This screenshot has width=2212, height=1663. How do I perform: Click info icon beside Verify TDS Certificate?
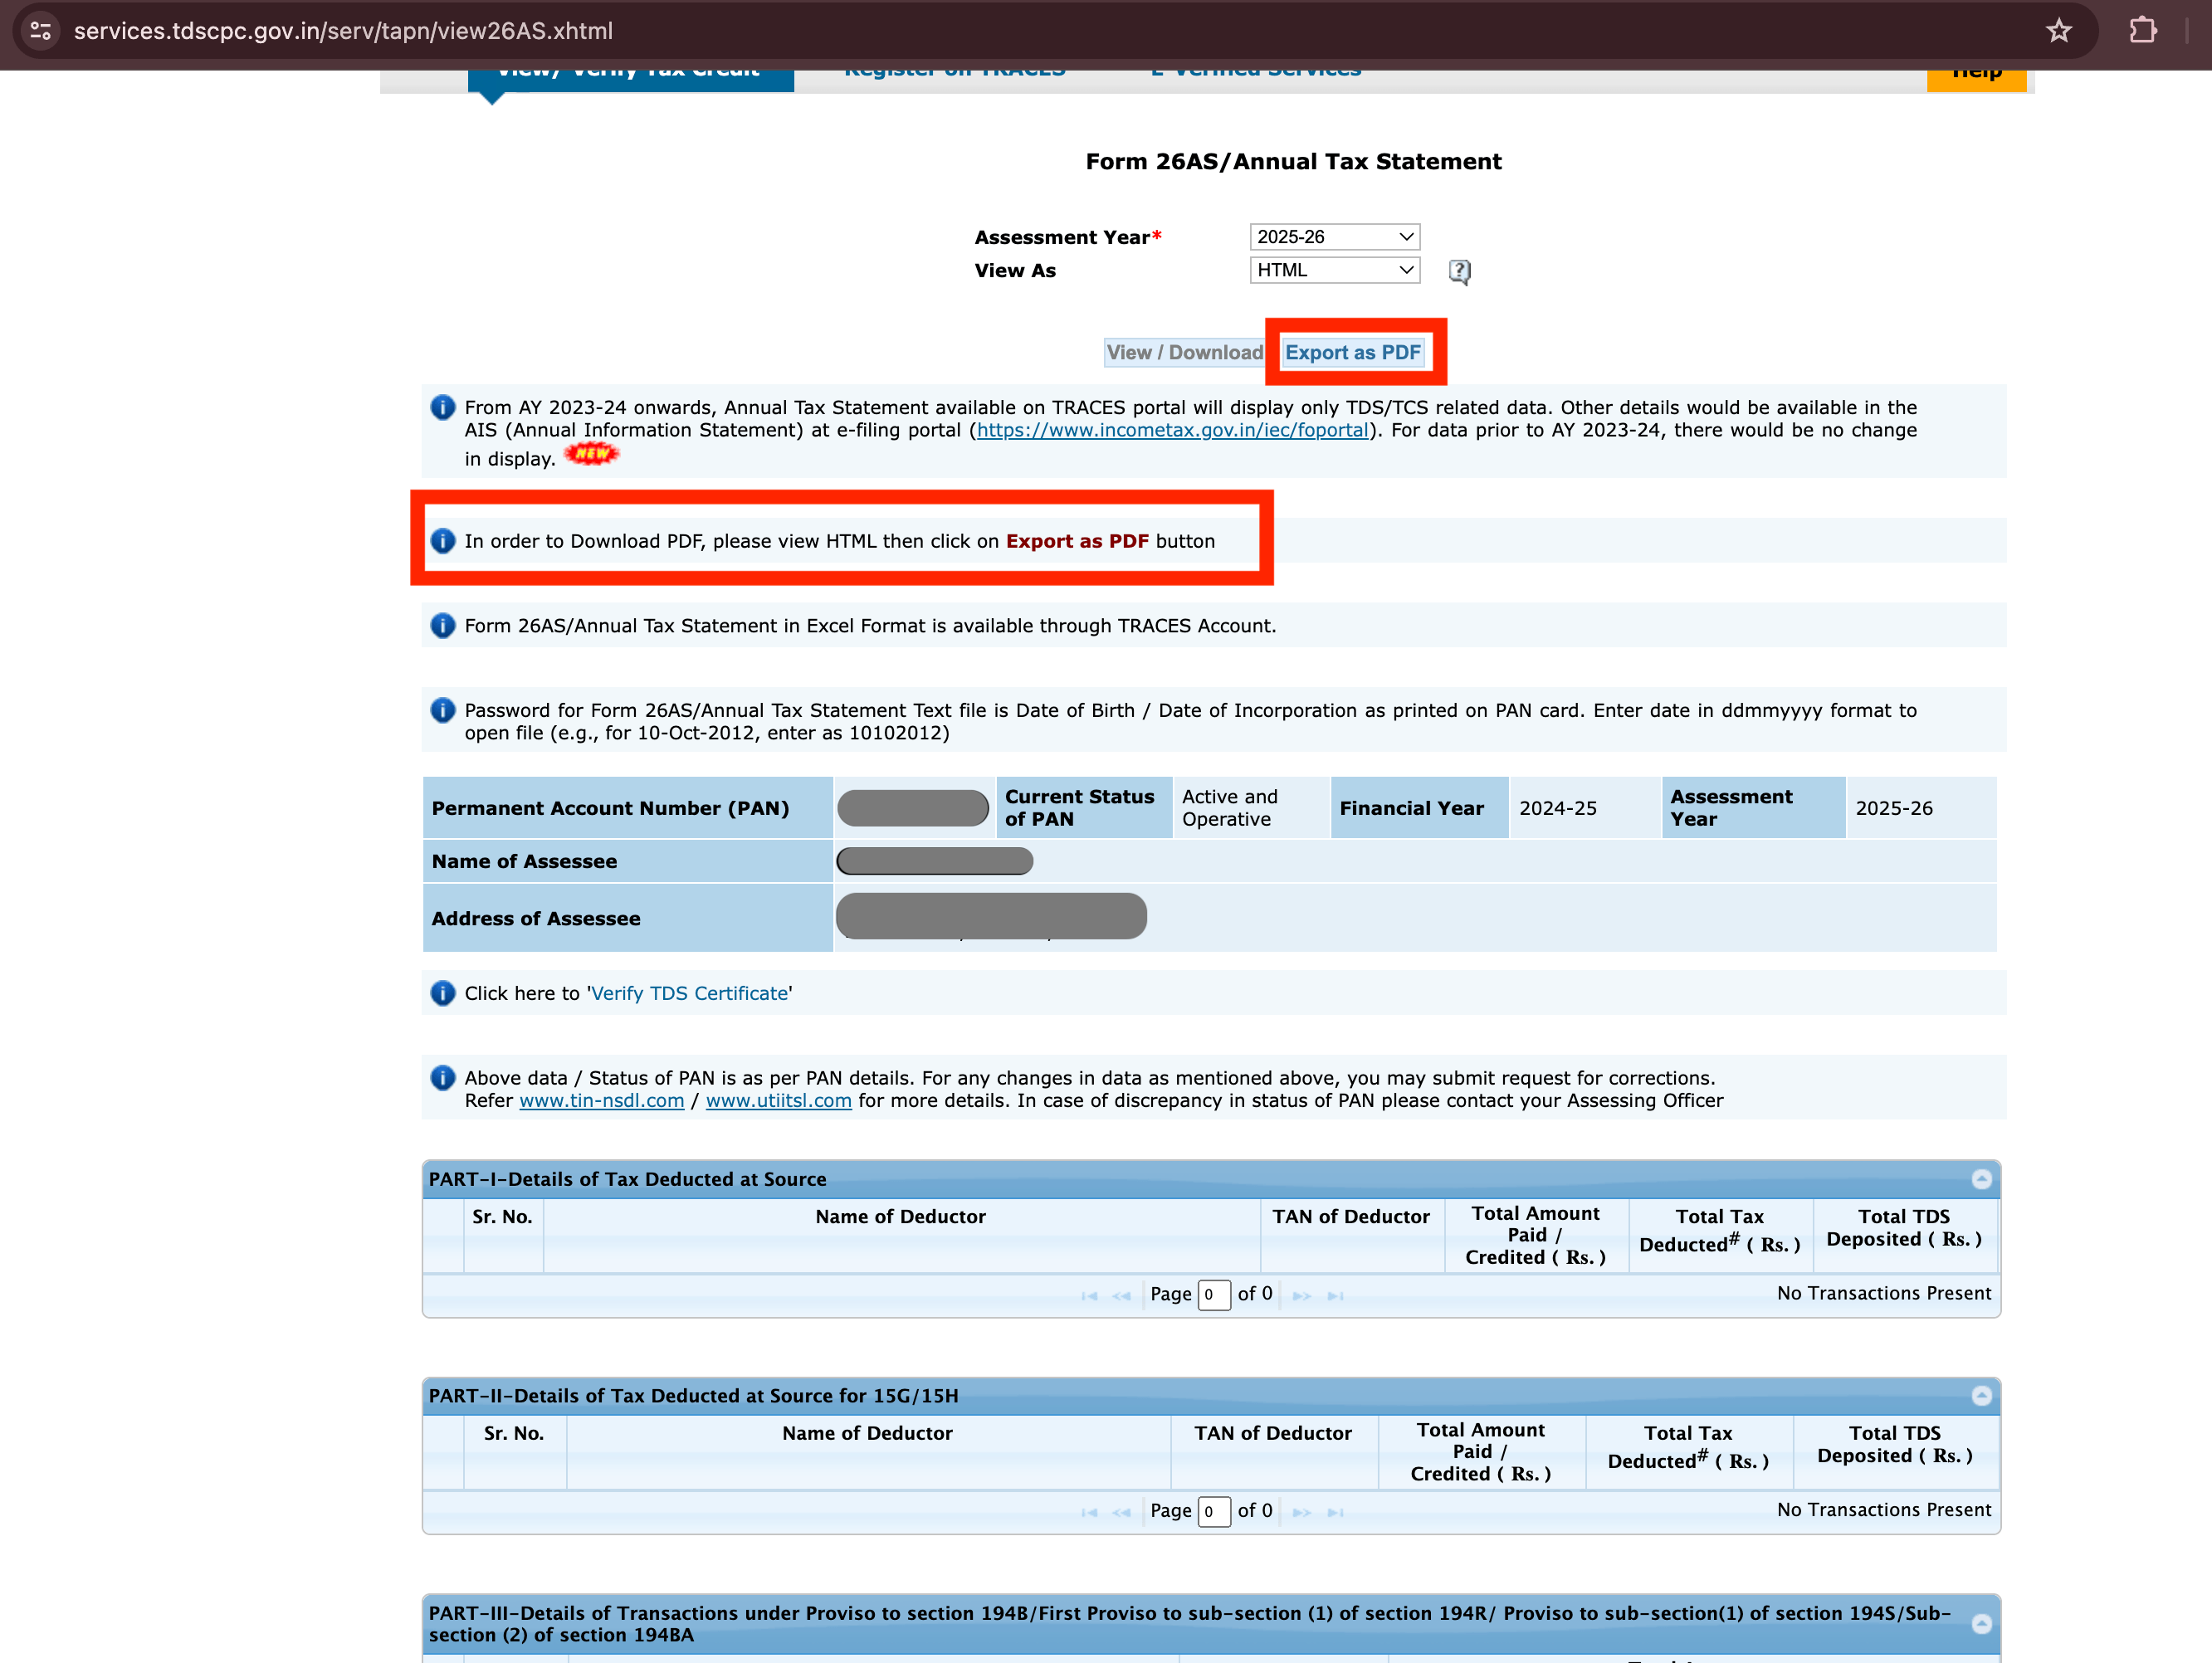(x=442, y=993)
